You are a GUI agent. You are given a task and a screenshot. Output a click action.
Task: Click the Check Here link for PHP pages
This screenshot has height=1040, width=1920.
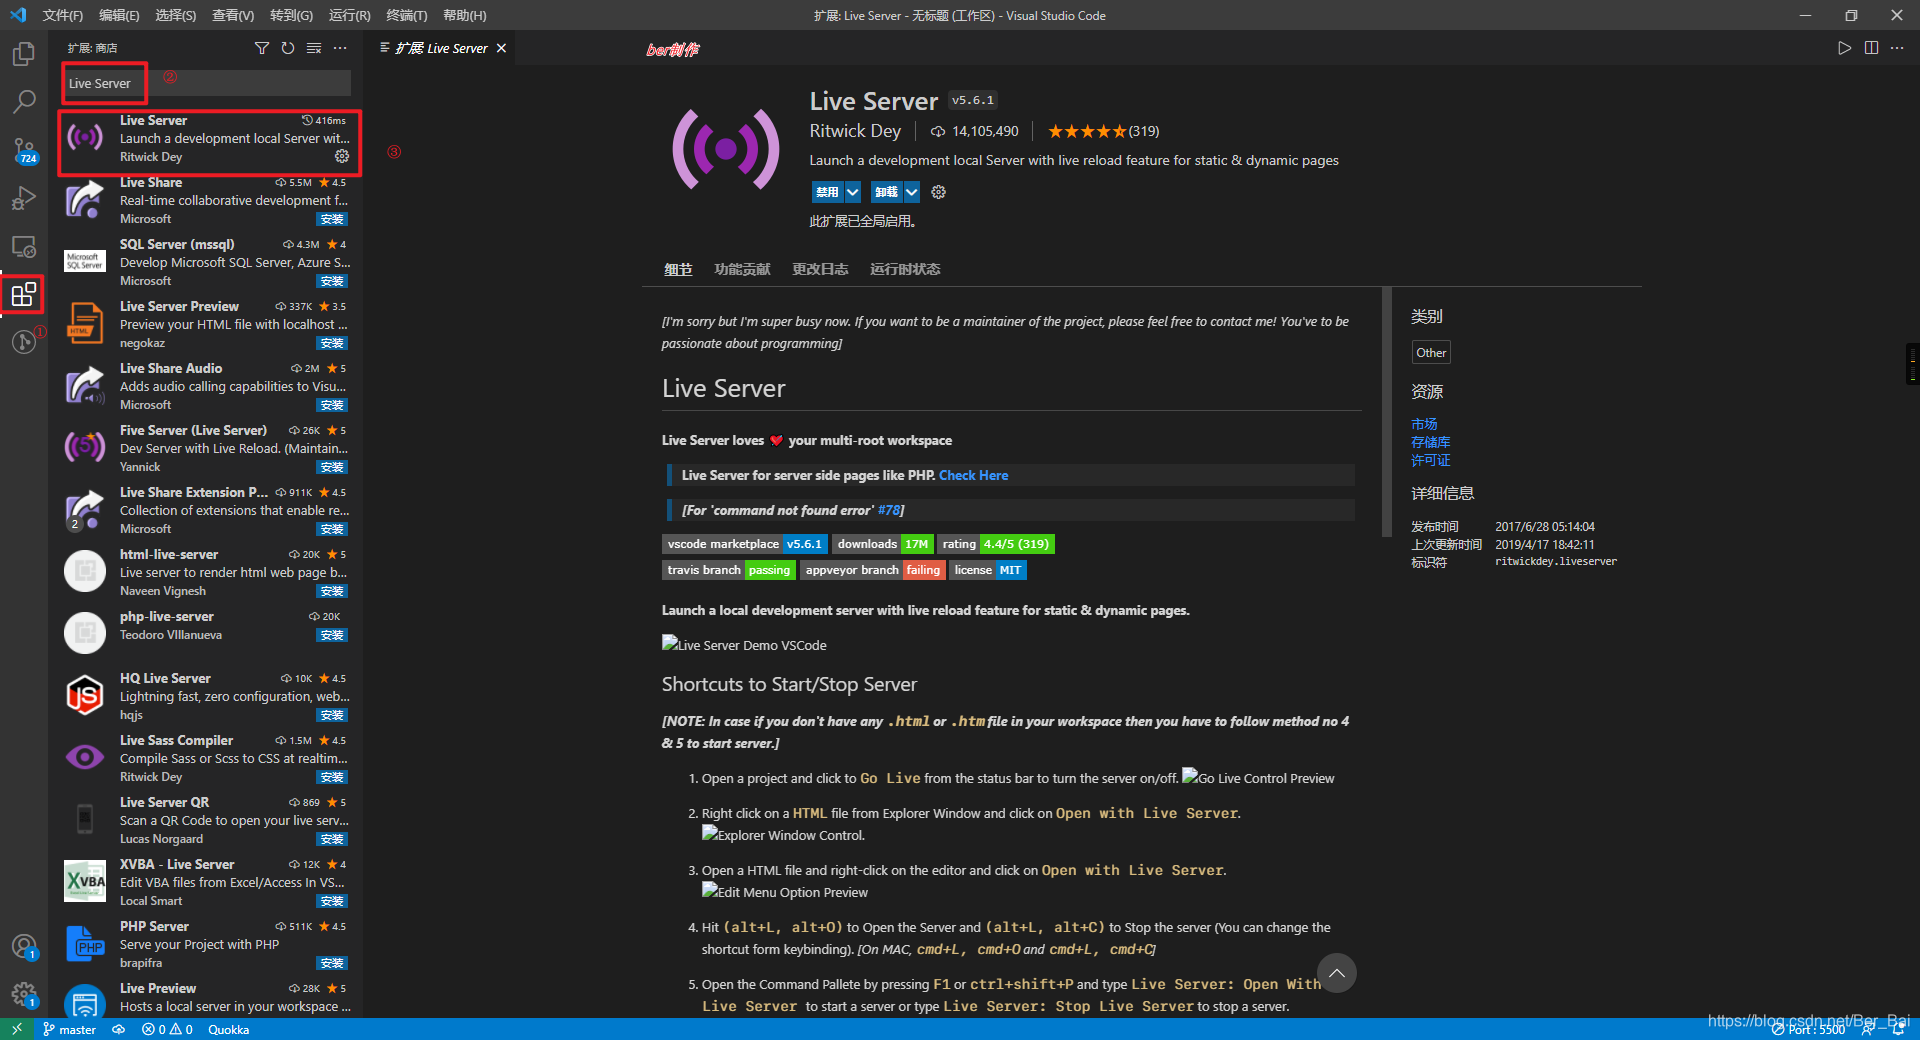(x=973, y=475)
